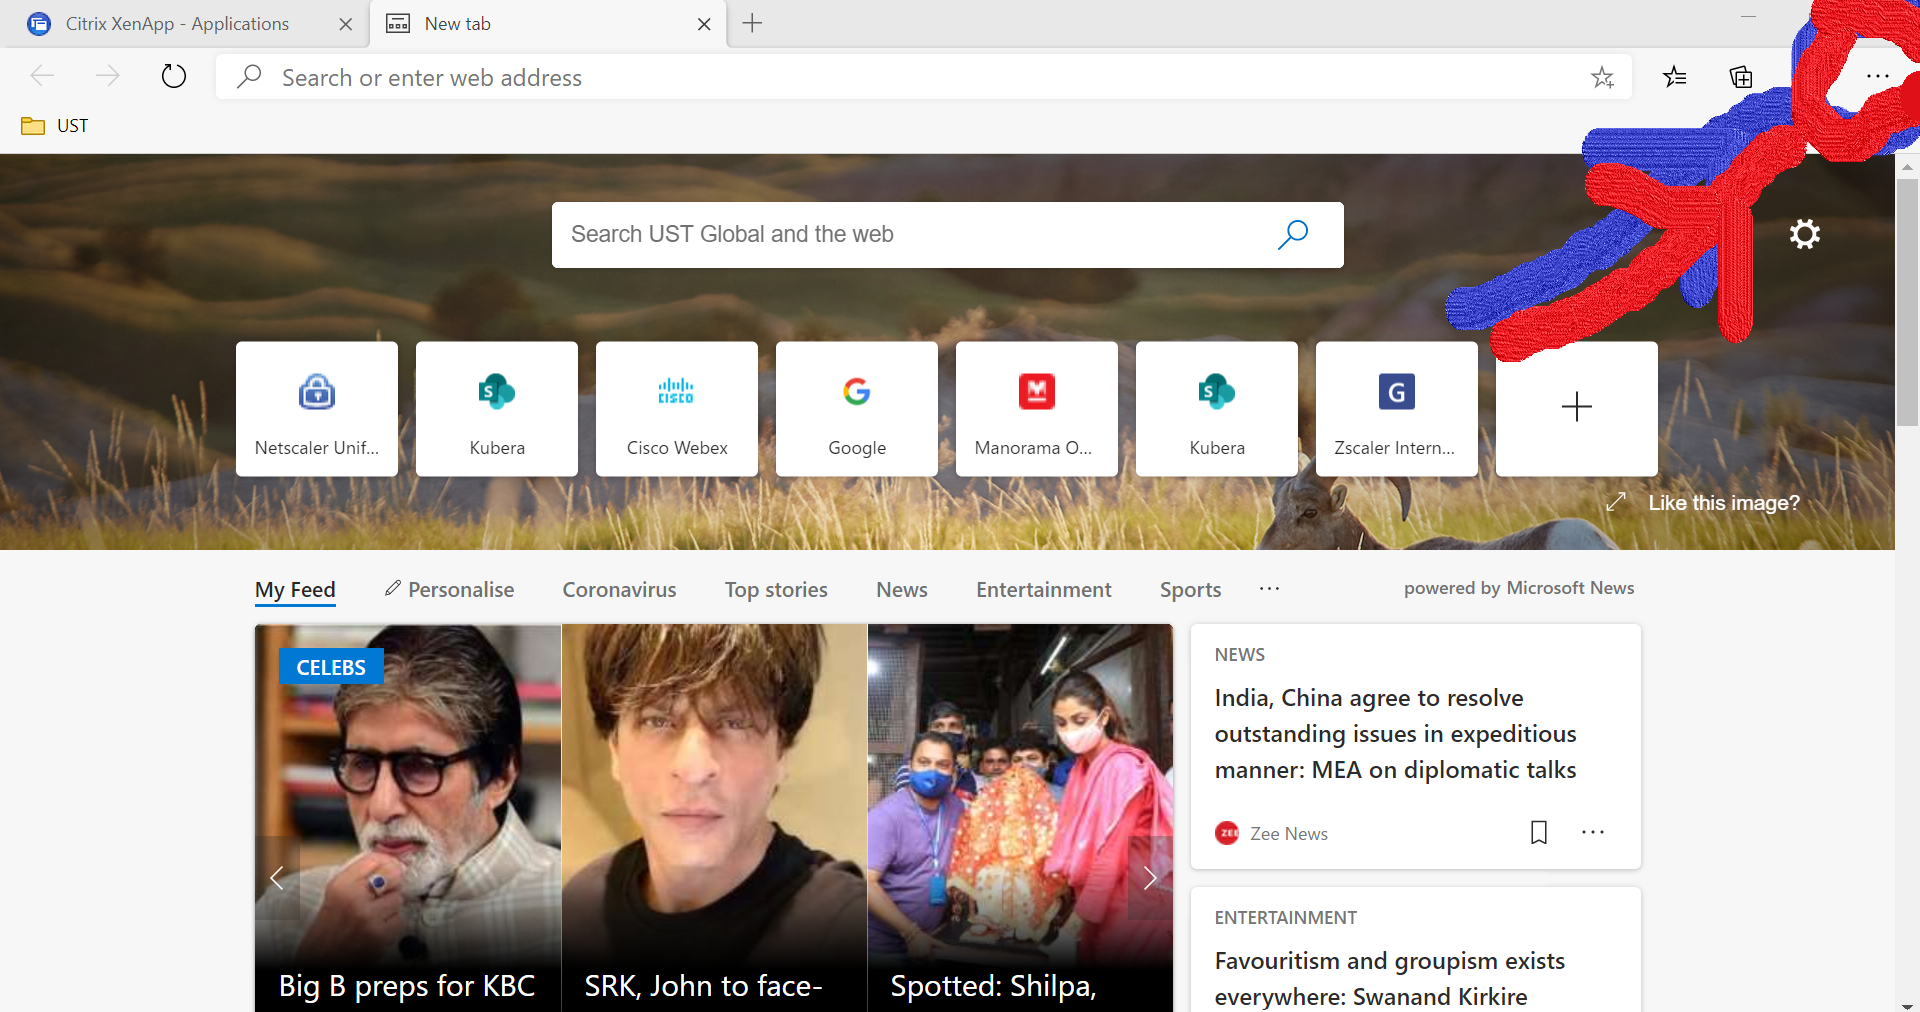The height and width of the screenshot is (1012, 1920).
Task: Click the Like this image link
Action: (1724, 502)
